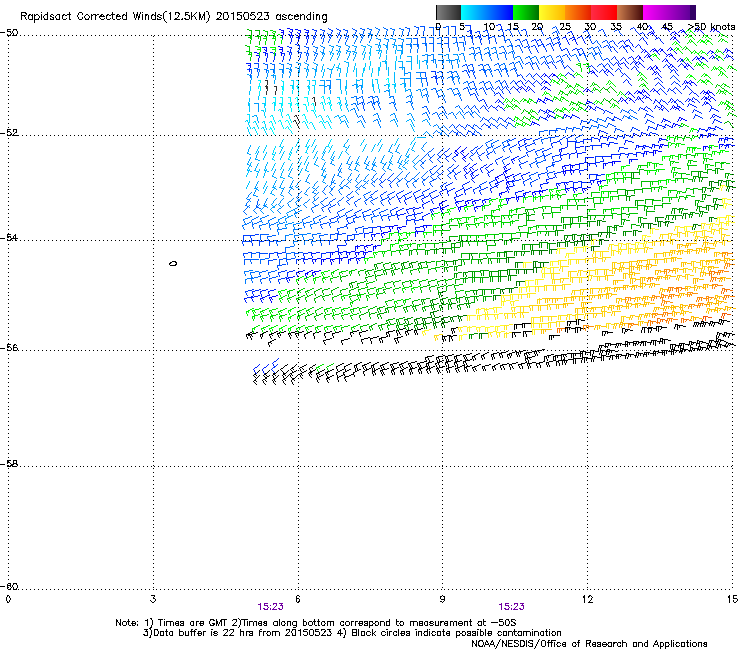
Task: Select the dark purple 45-50 knots legend swatch
Action: pyautogui.click(x=682, y=12)
